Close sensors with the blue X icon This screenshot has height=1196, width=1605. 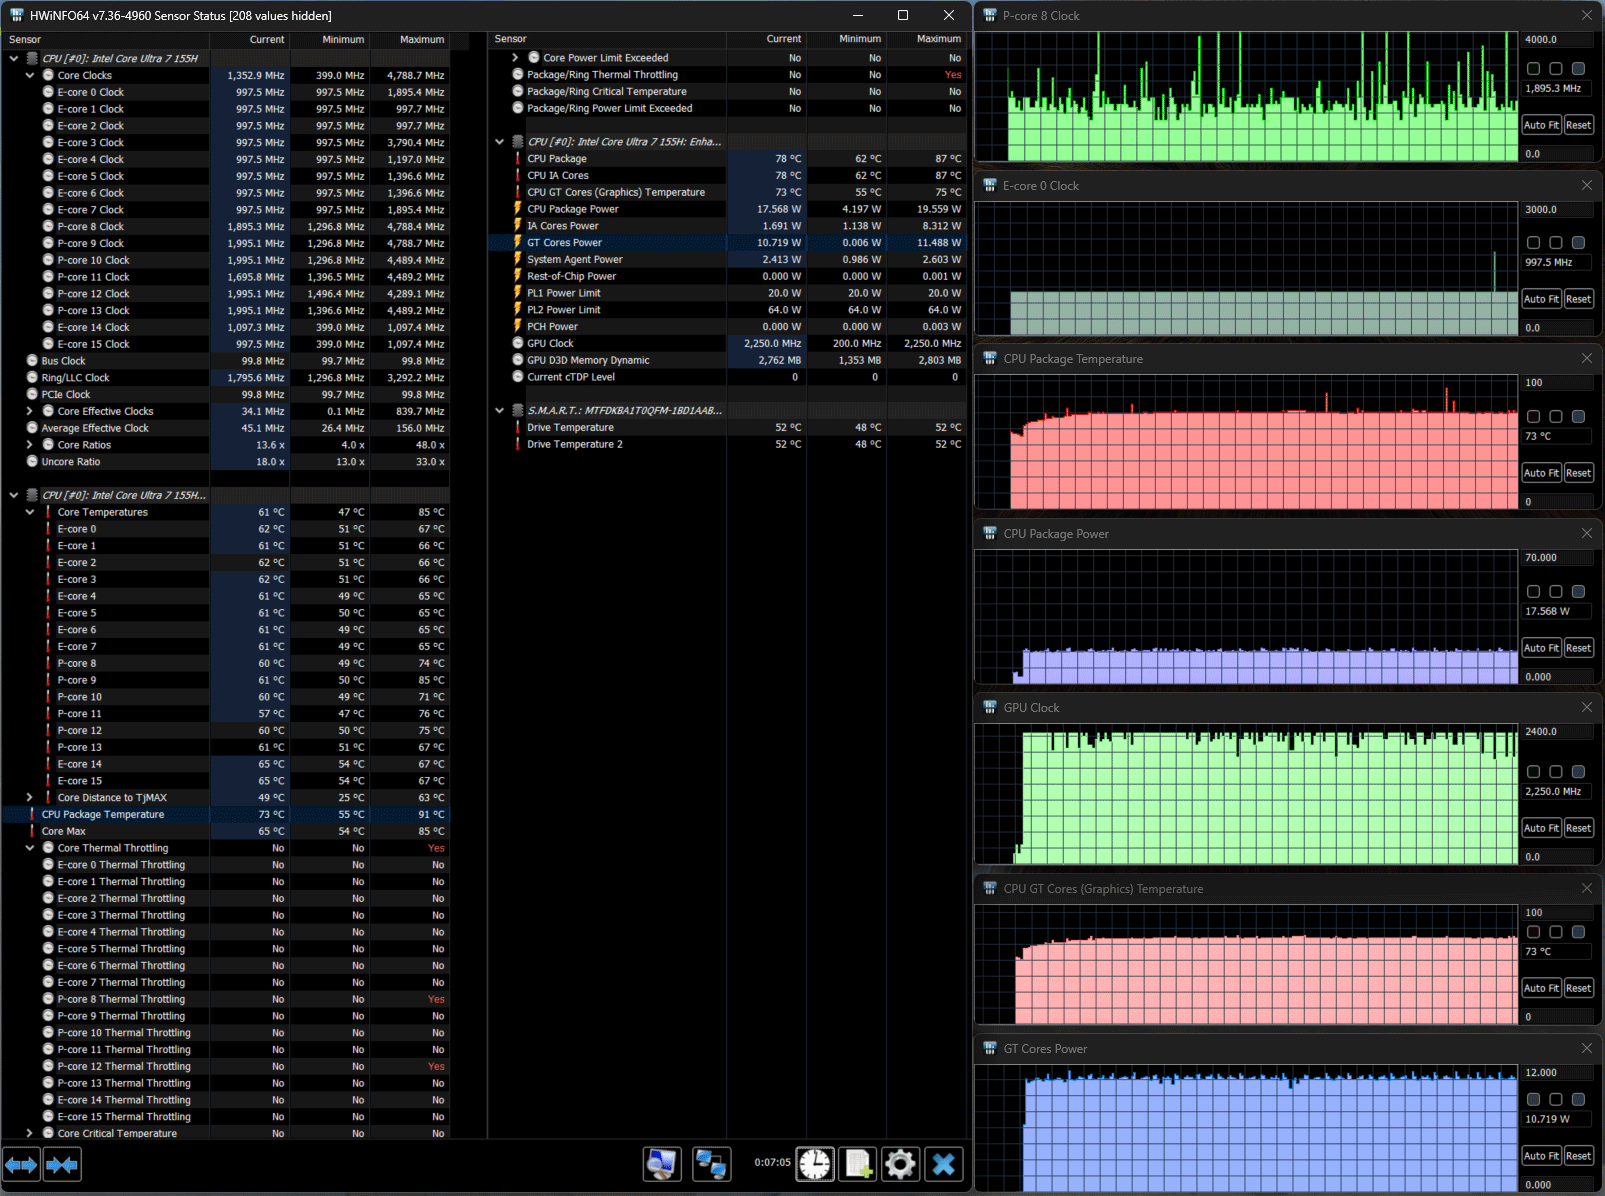(x=944, y=1164)
